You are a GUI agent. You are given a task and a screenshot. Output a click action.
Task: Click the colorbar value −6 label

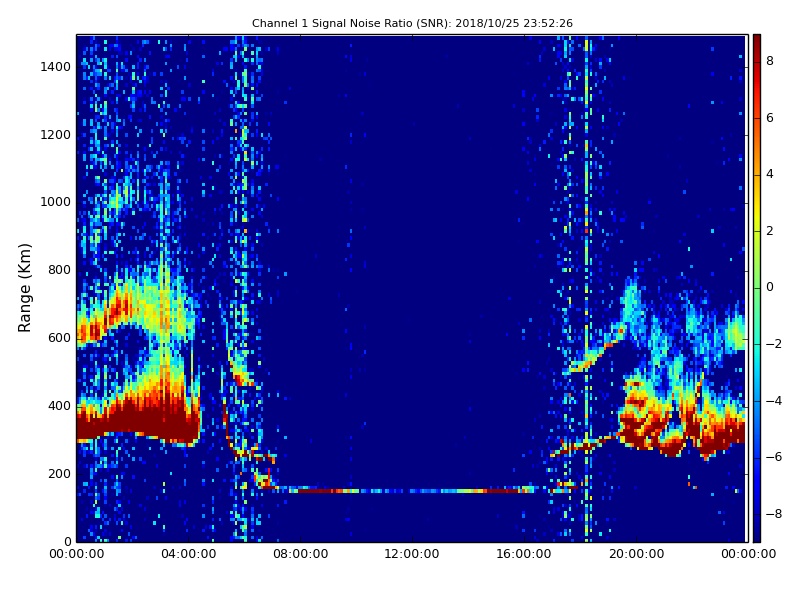pos(774,457)
